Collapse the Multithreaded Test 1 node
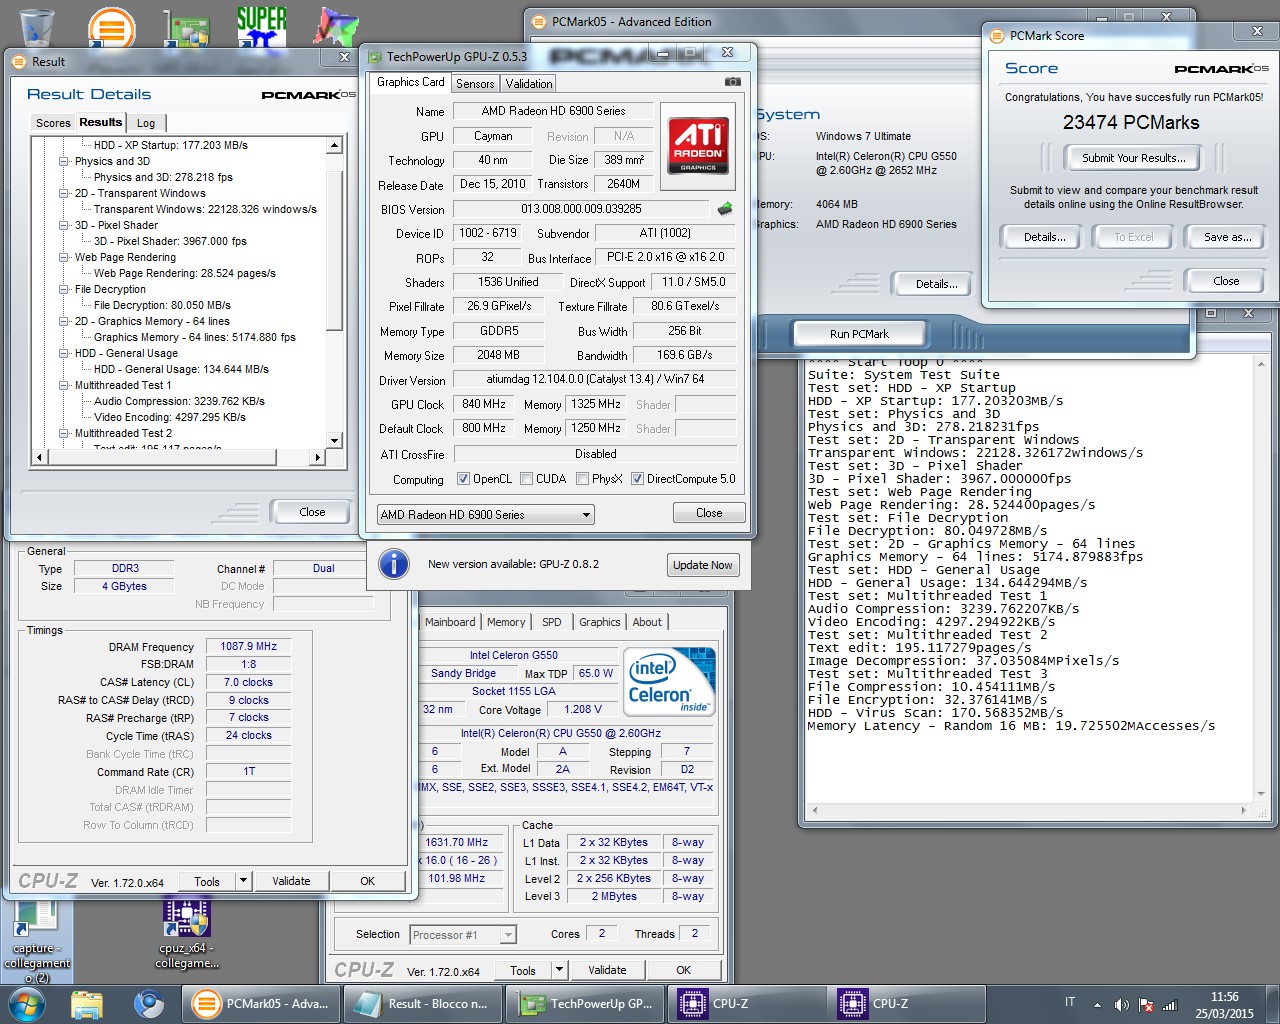 pyautogui.click(x=64, y=385)
